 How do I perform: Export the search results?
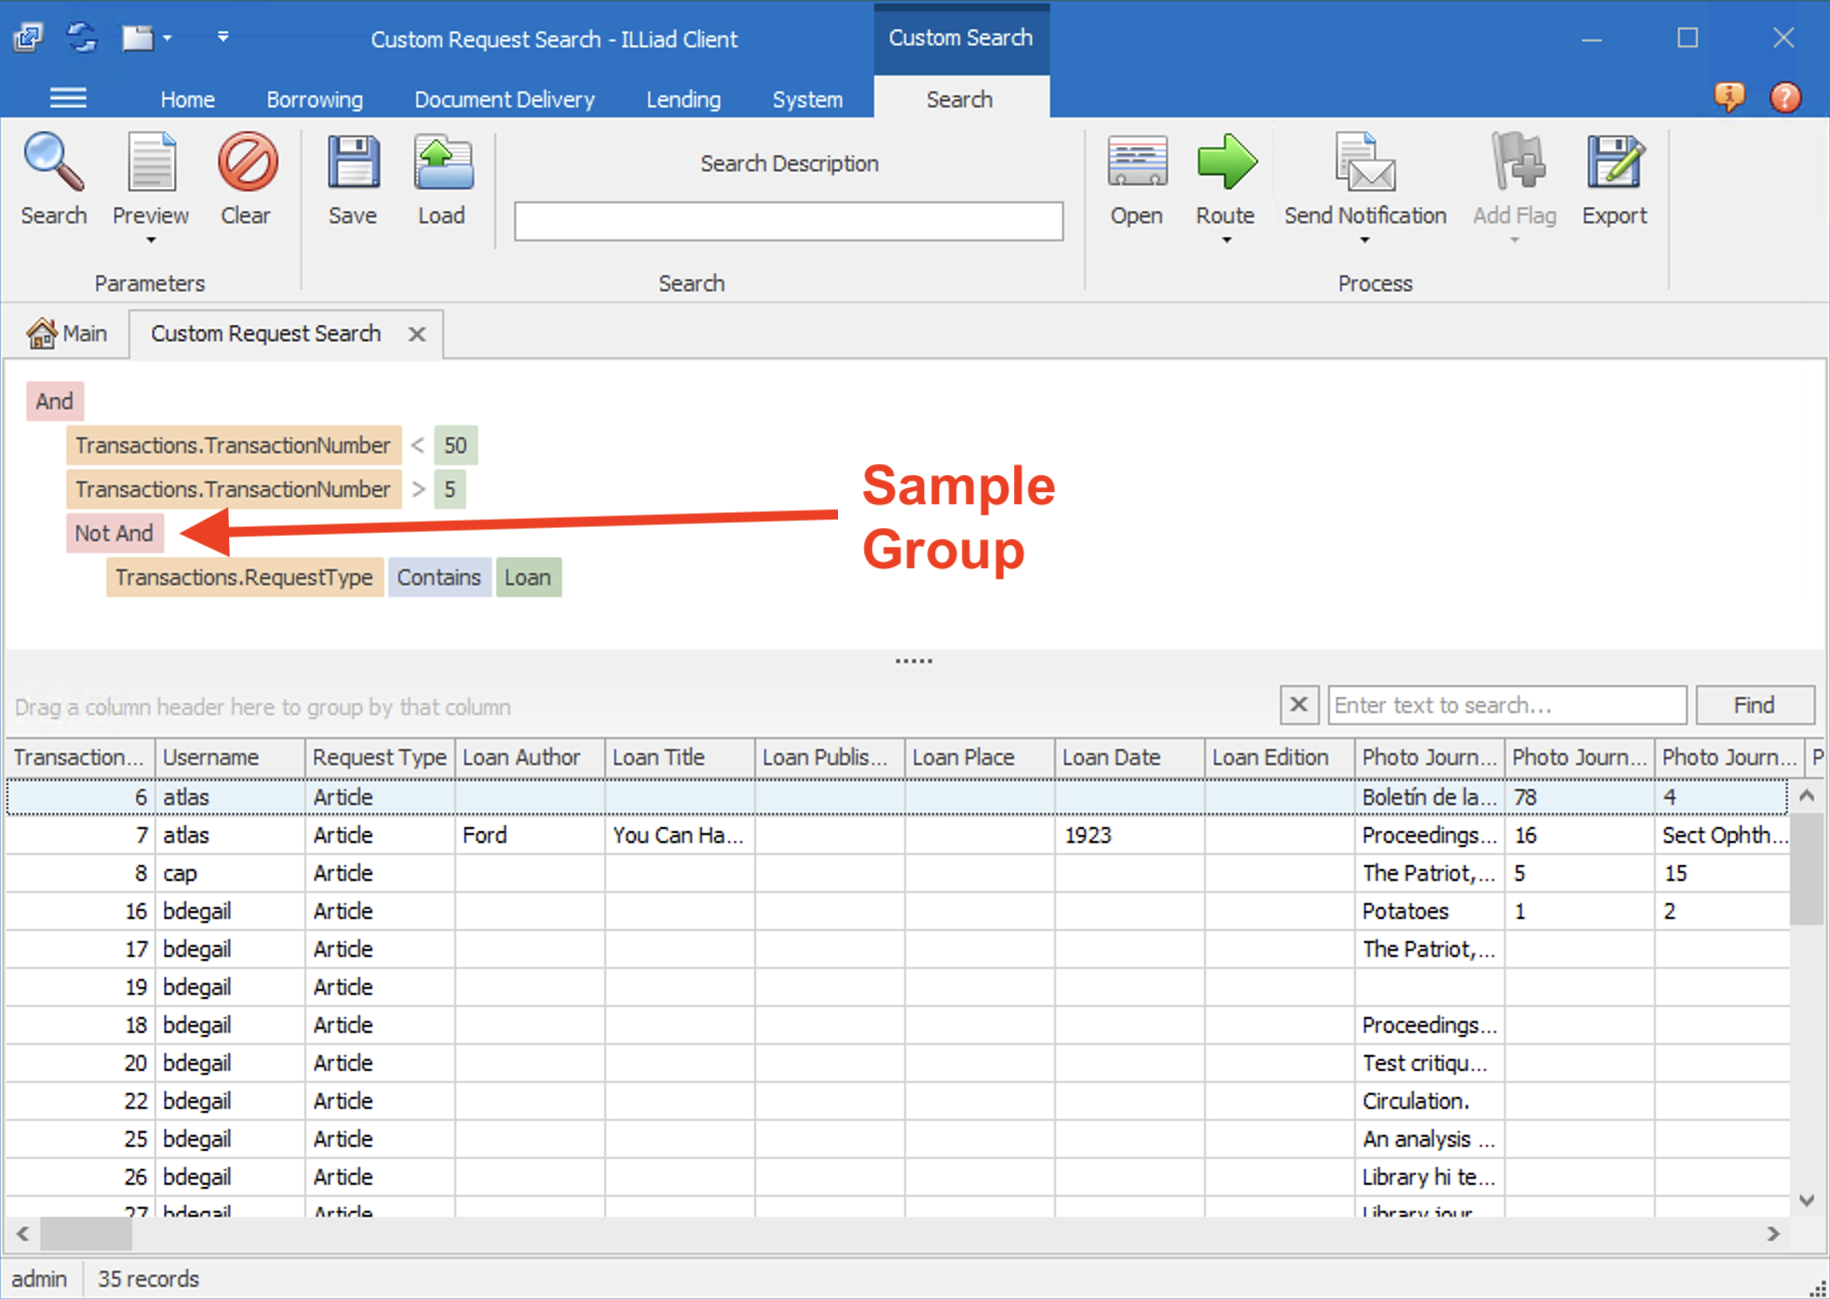point(1613,180)
